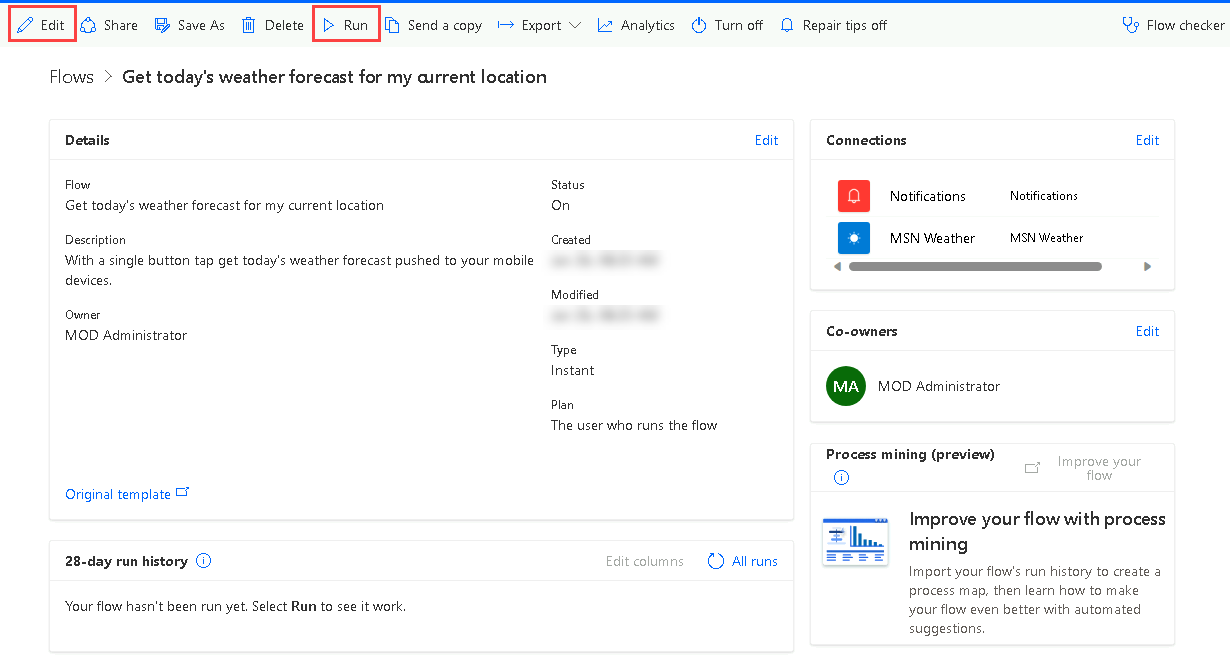Click Improve your flow button text
The height and width of the screenshot is (661, 1230).
[1099, 468]
